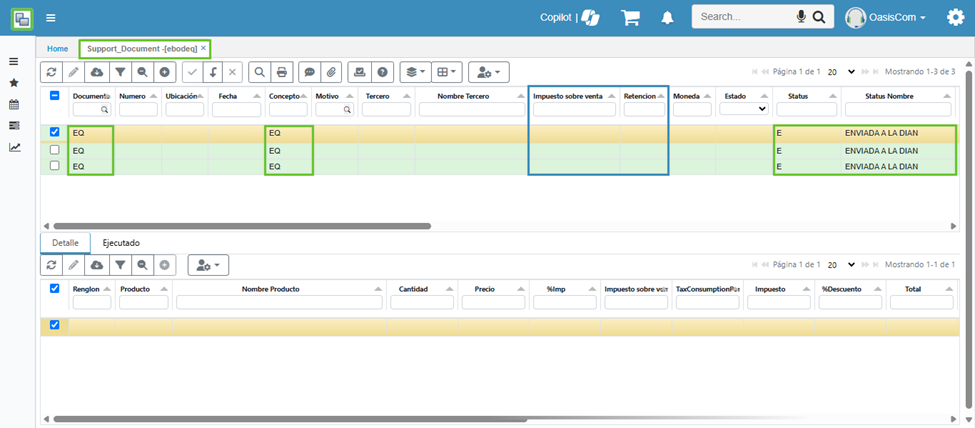Click the notification bell icon
The image size is (975, 428).
[x=667, y=17]
